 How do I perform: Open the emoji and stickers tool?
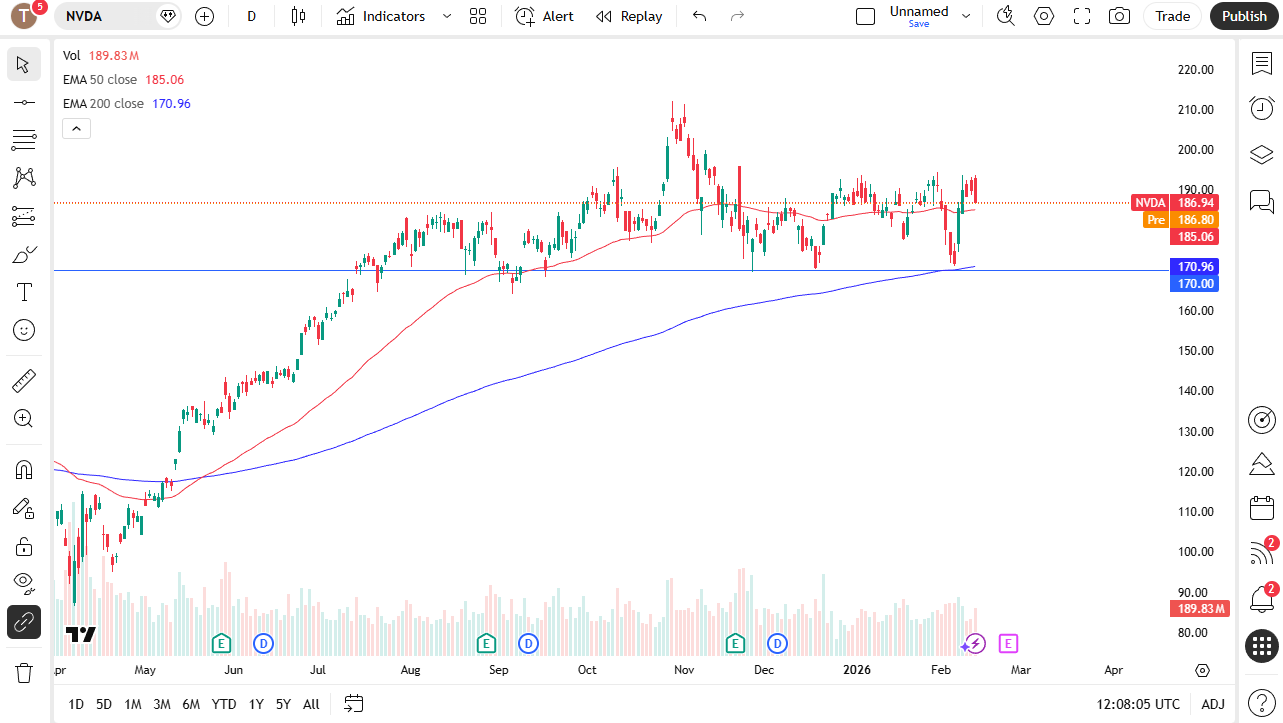coord(24,330)
